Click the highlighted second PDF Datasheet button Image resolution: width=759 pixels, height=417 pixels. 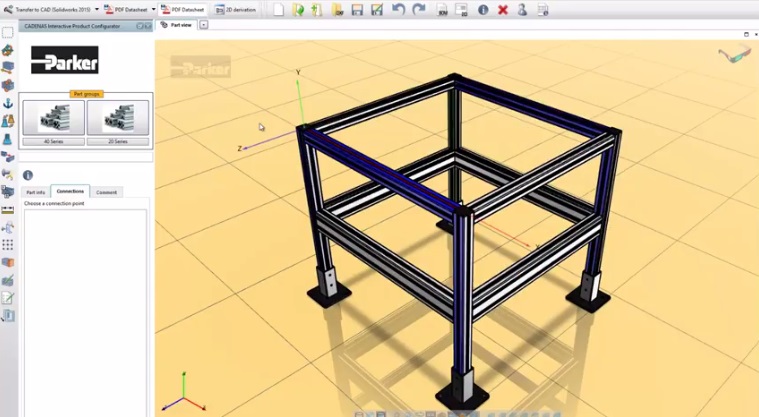182,9
